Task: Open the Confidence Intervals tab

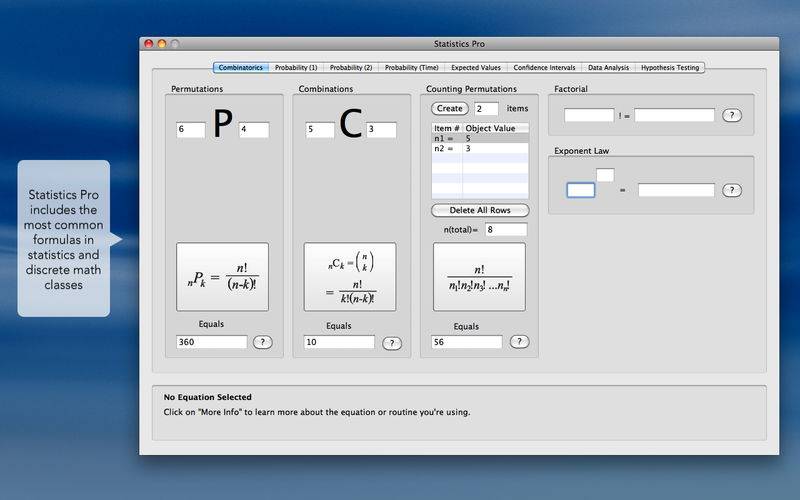Action: point(544,67)
